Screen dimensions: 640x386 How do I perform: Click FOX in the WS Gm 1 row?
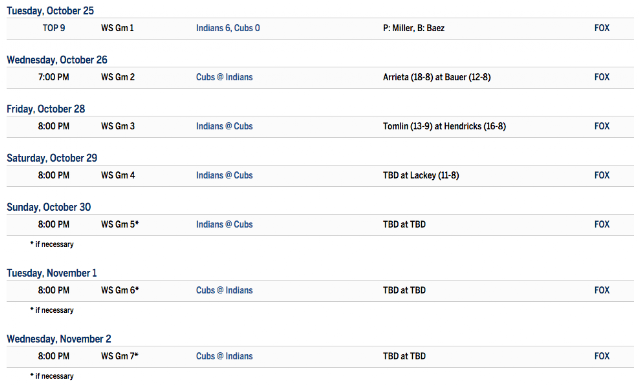(x=602, y=28)
